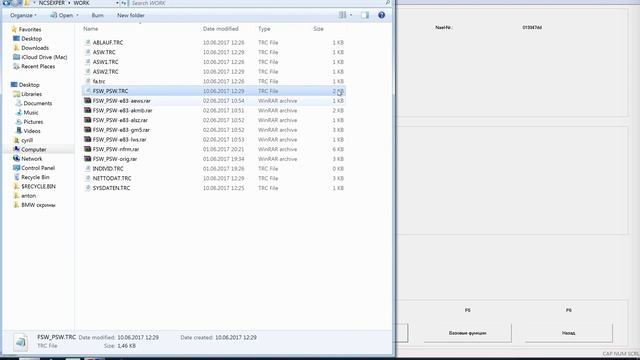Select the cyrill user folder
The image size is (640, 360).
27,140
